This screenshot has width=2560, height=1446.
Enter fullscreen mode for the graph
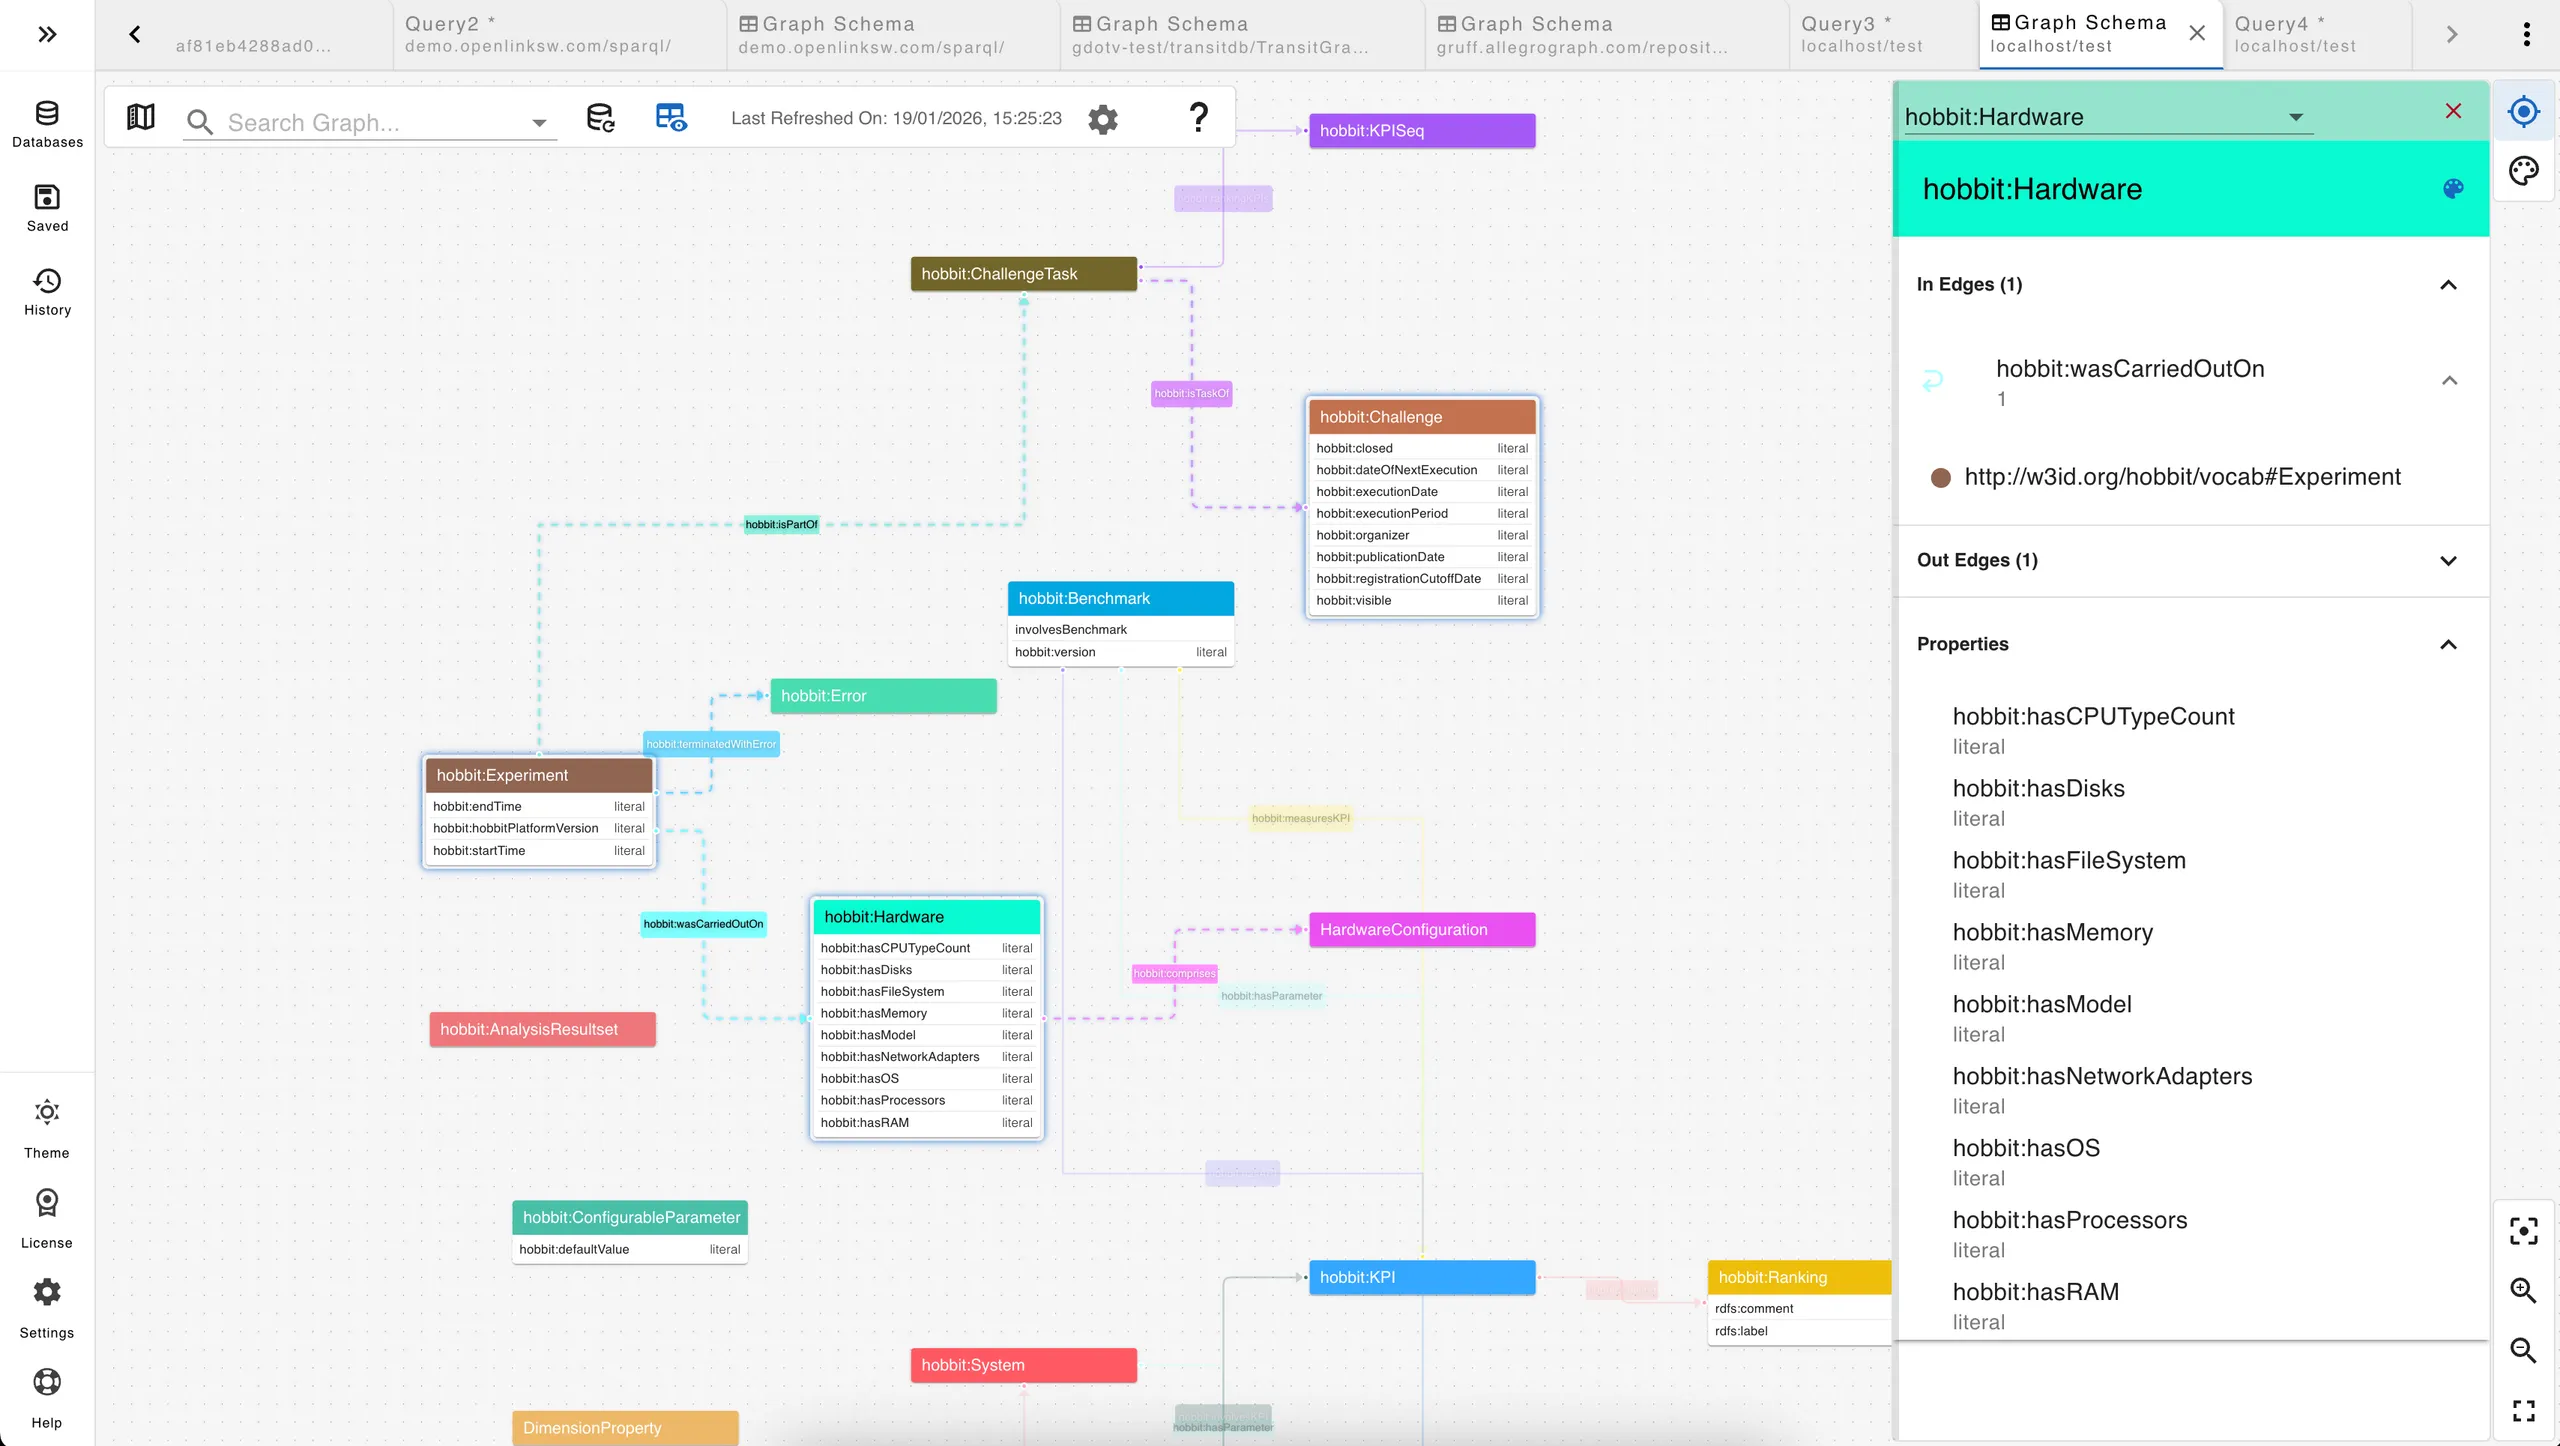pyautogui.click(x=2524, y=1411)
